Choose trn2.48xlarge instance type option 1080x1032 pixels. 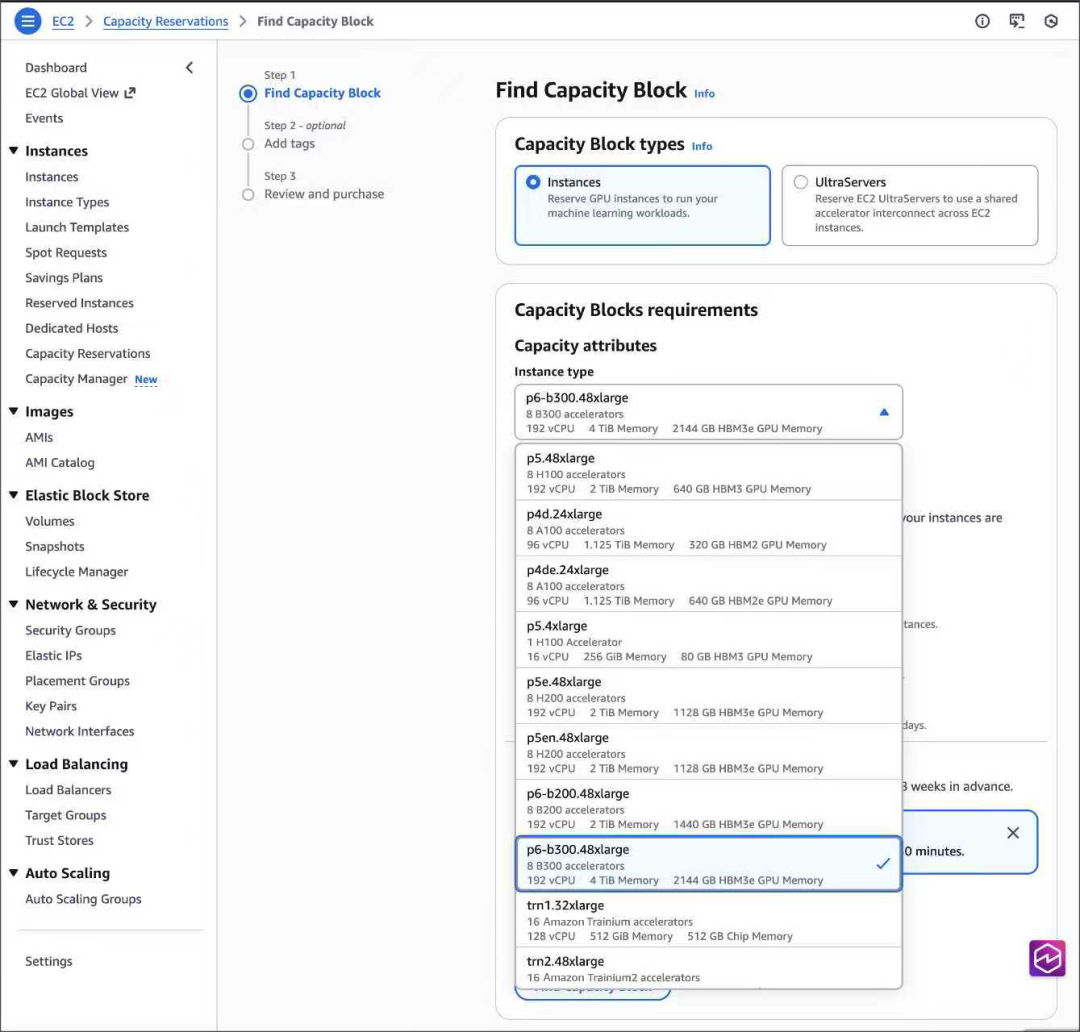point(708,969)
